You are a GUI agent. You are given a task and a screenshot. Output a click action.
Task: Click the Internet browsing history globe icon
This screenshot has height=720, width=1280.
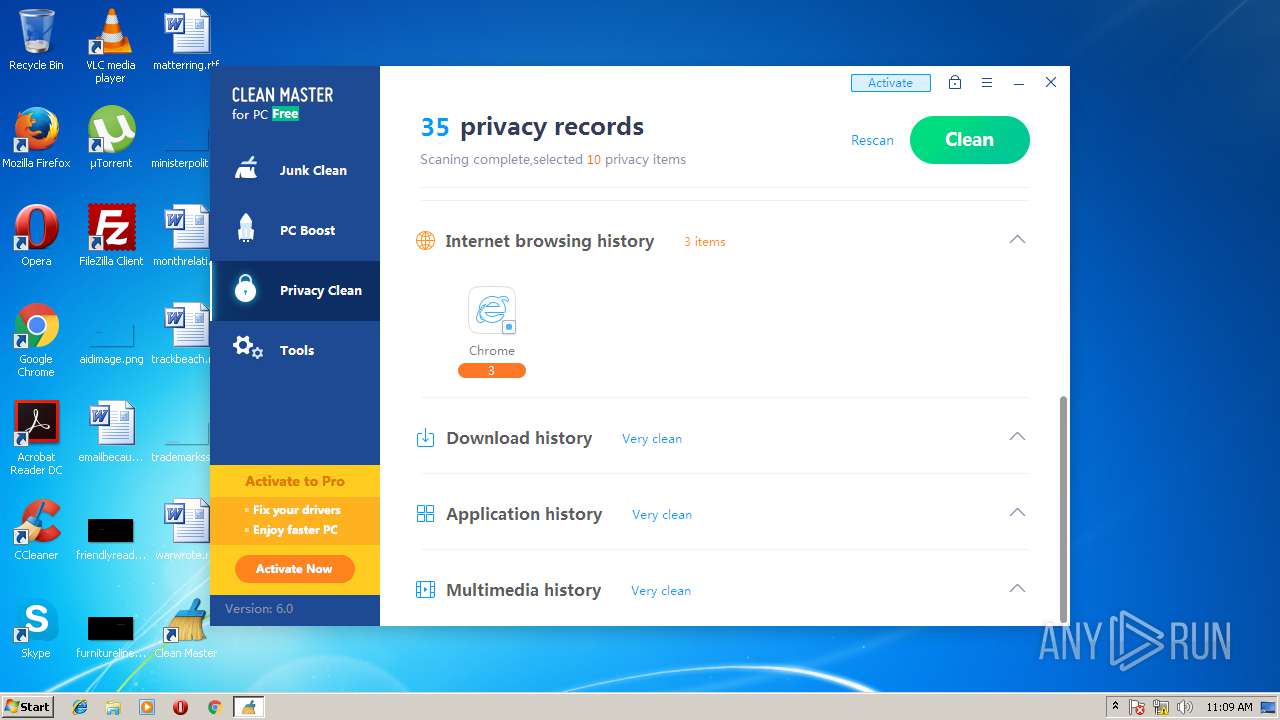pos(425,241)
